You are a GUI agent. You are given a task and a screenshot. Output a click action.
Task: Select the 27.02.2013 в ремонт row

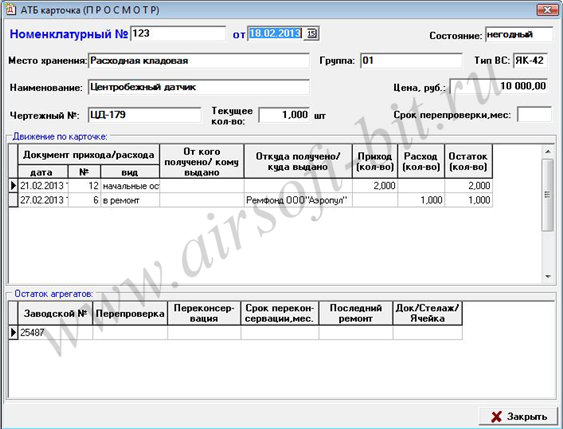(251, 200)
